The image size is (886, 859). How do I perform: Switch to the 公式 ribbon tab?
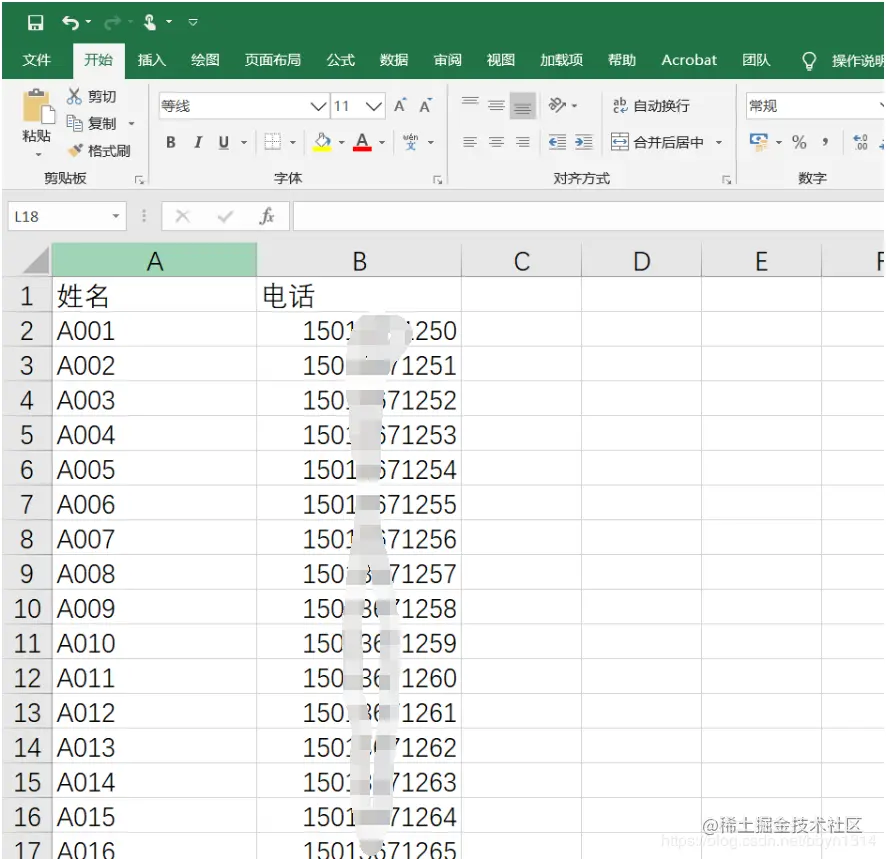[x=340, y=60]
